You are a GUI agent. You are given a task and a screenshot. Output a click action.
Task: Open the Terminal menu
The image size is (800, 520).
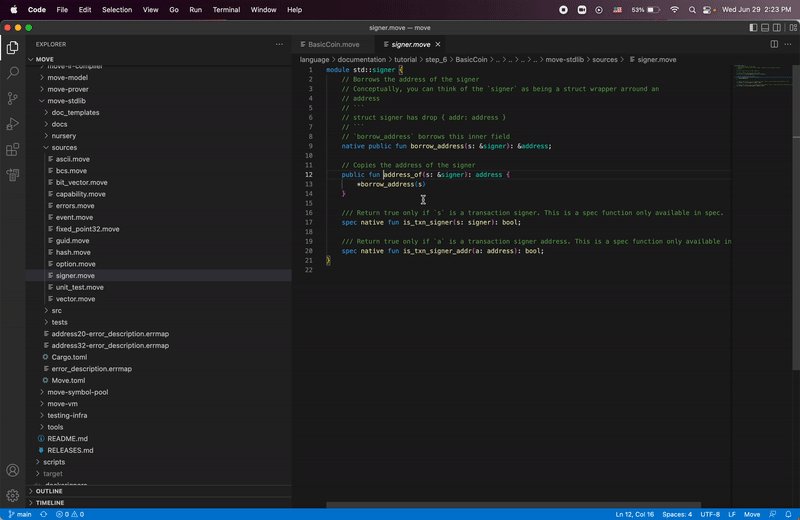click(x=226, y=10)
